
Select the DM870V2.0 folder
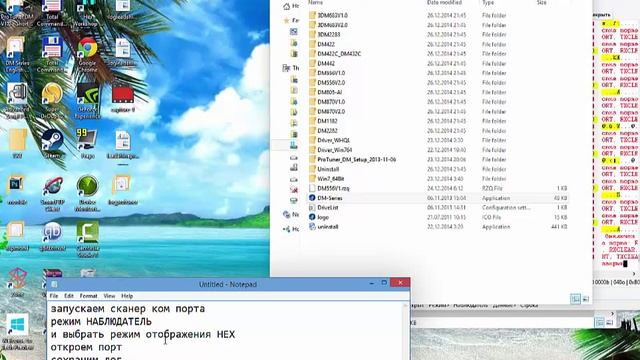(438, 111)
